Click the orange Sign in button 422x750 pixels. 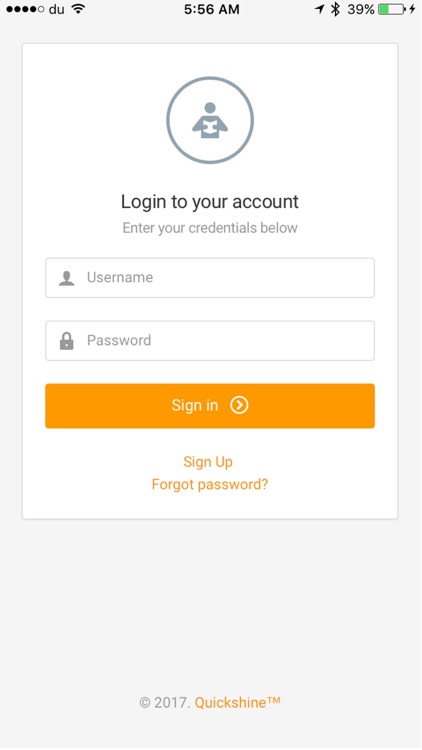(210, 406)
